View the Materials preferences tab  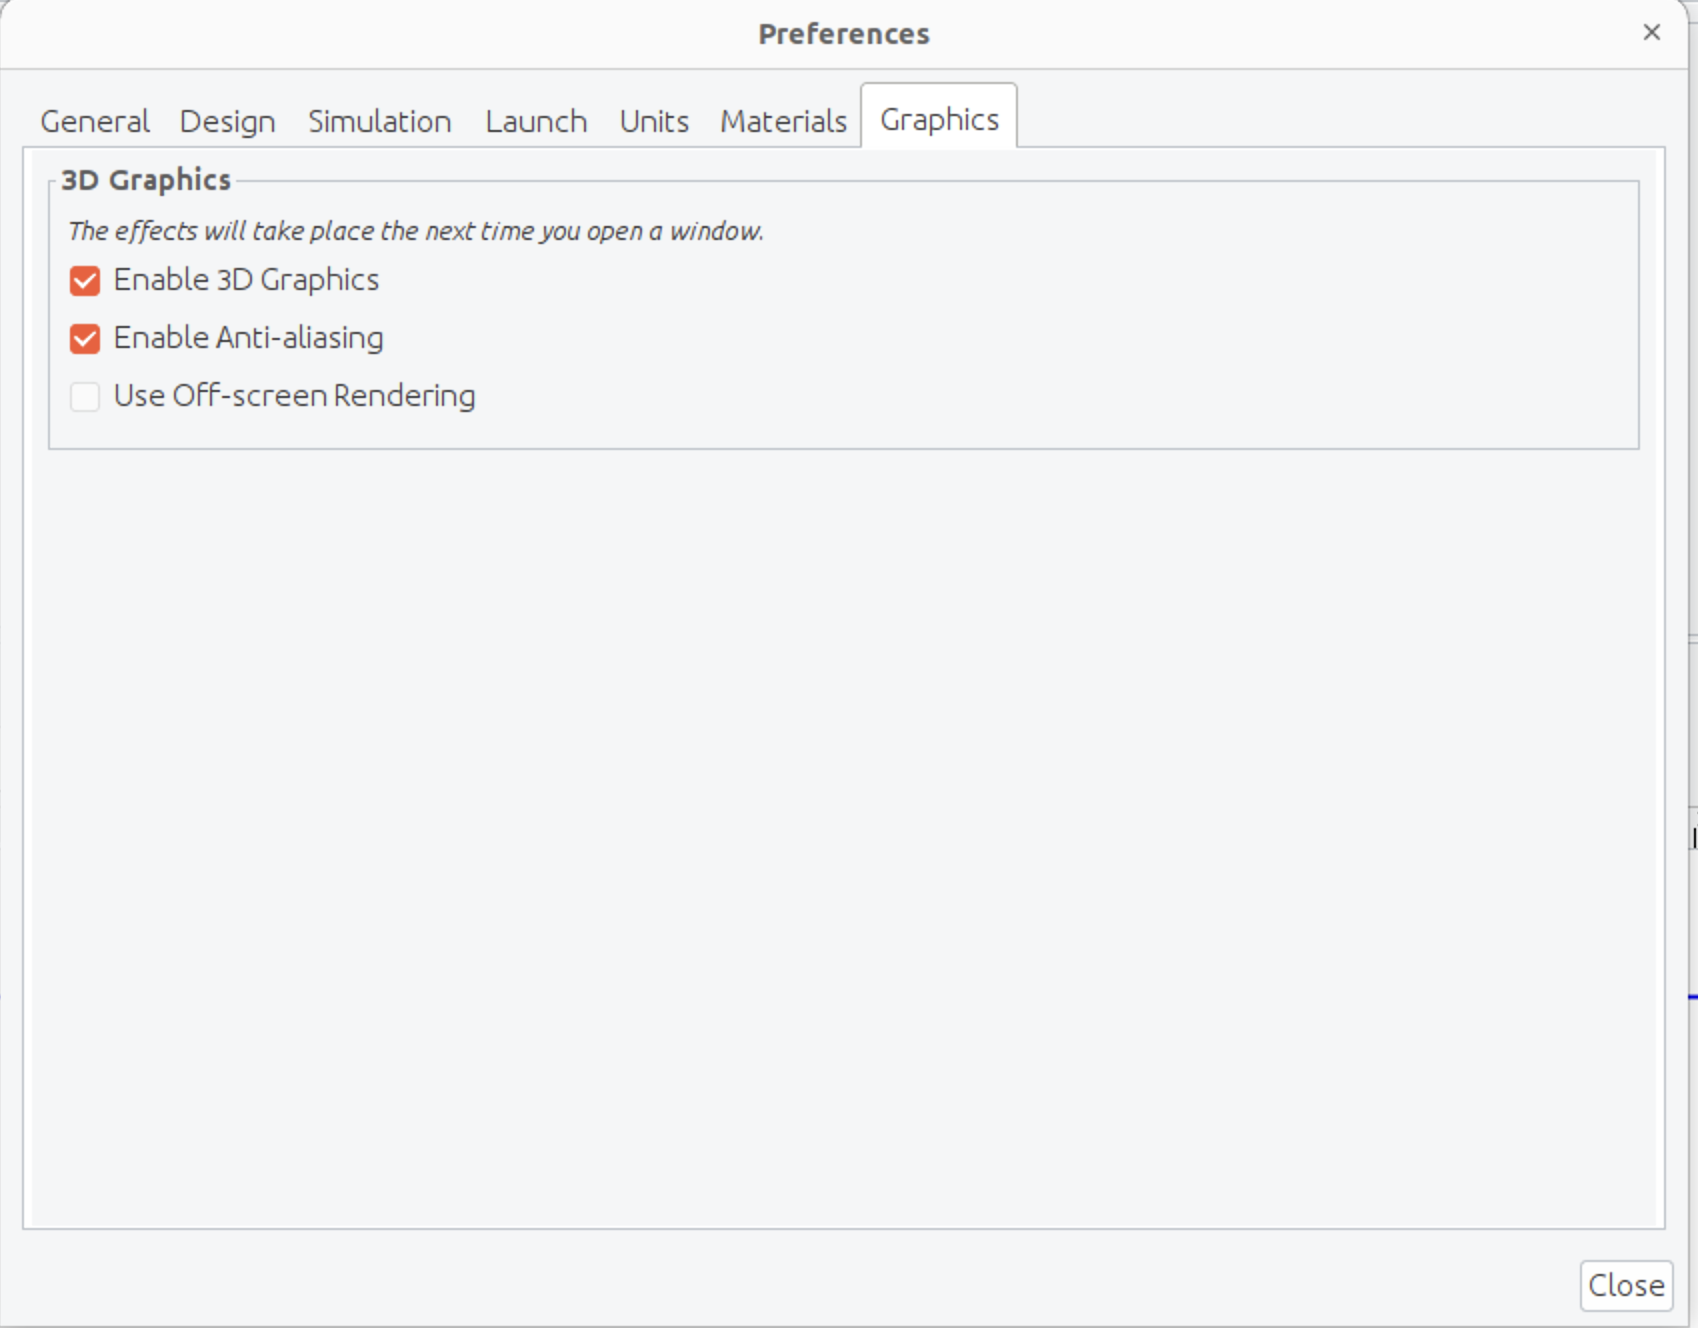pos(782,120)
